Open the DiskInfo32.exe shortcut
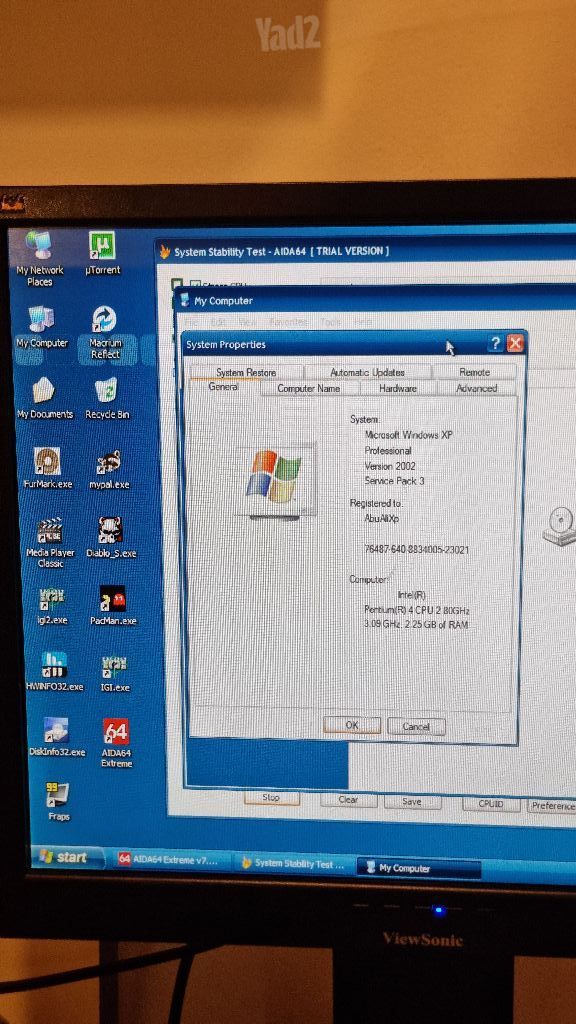This screenshot has height=1024, width=576. (57, 737)
